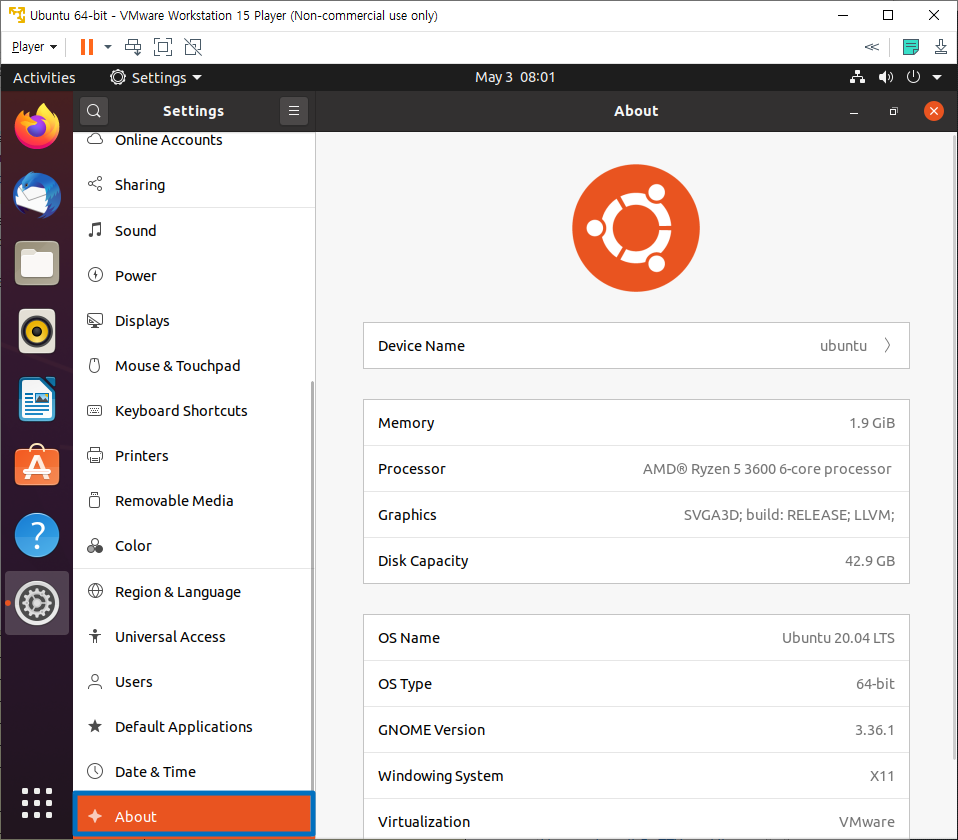Open the Player dropdown menu in VMware

[34, 47]
